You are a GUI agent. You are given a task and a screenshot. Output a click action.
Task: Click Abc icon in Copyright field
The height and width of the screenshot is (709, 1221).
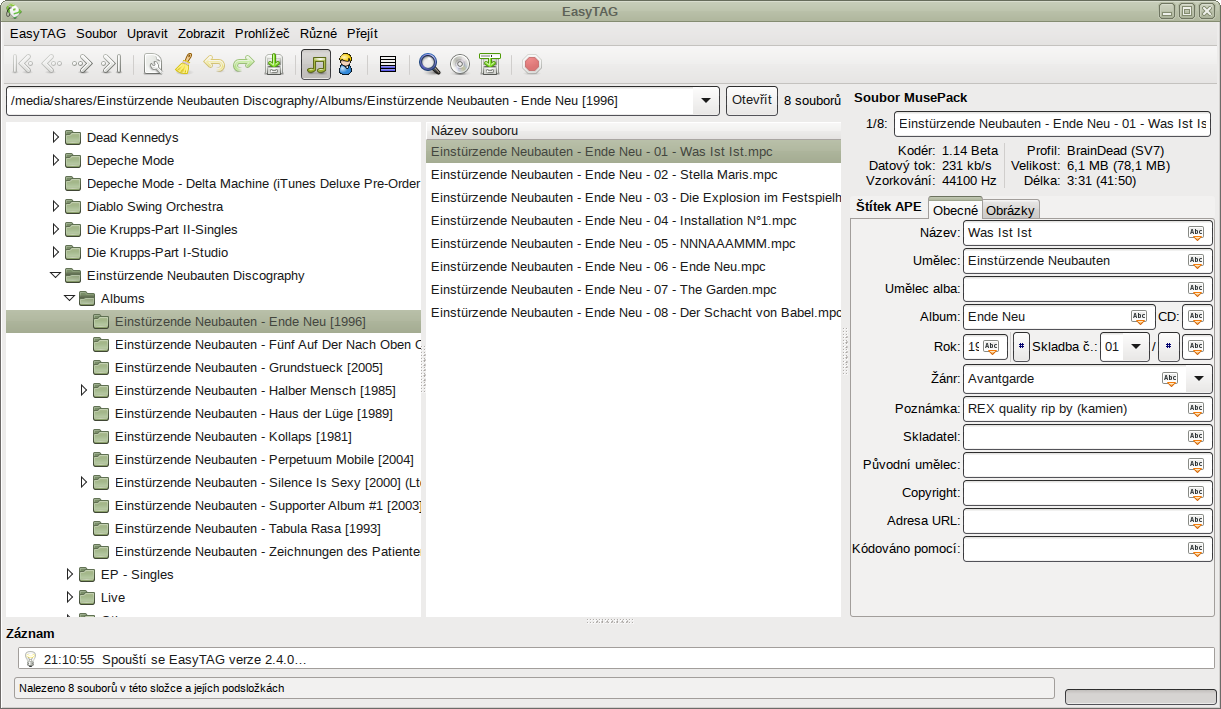[x=1196, y=493]
